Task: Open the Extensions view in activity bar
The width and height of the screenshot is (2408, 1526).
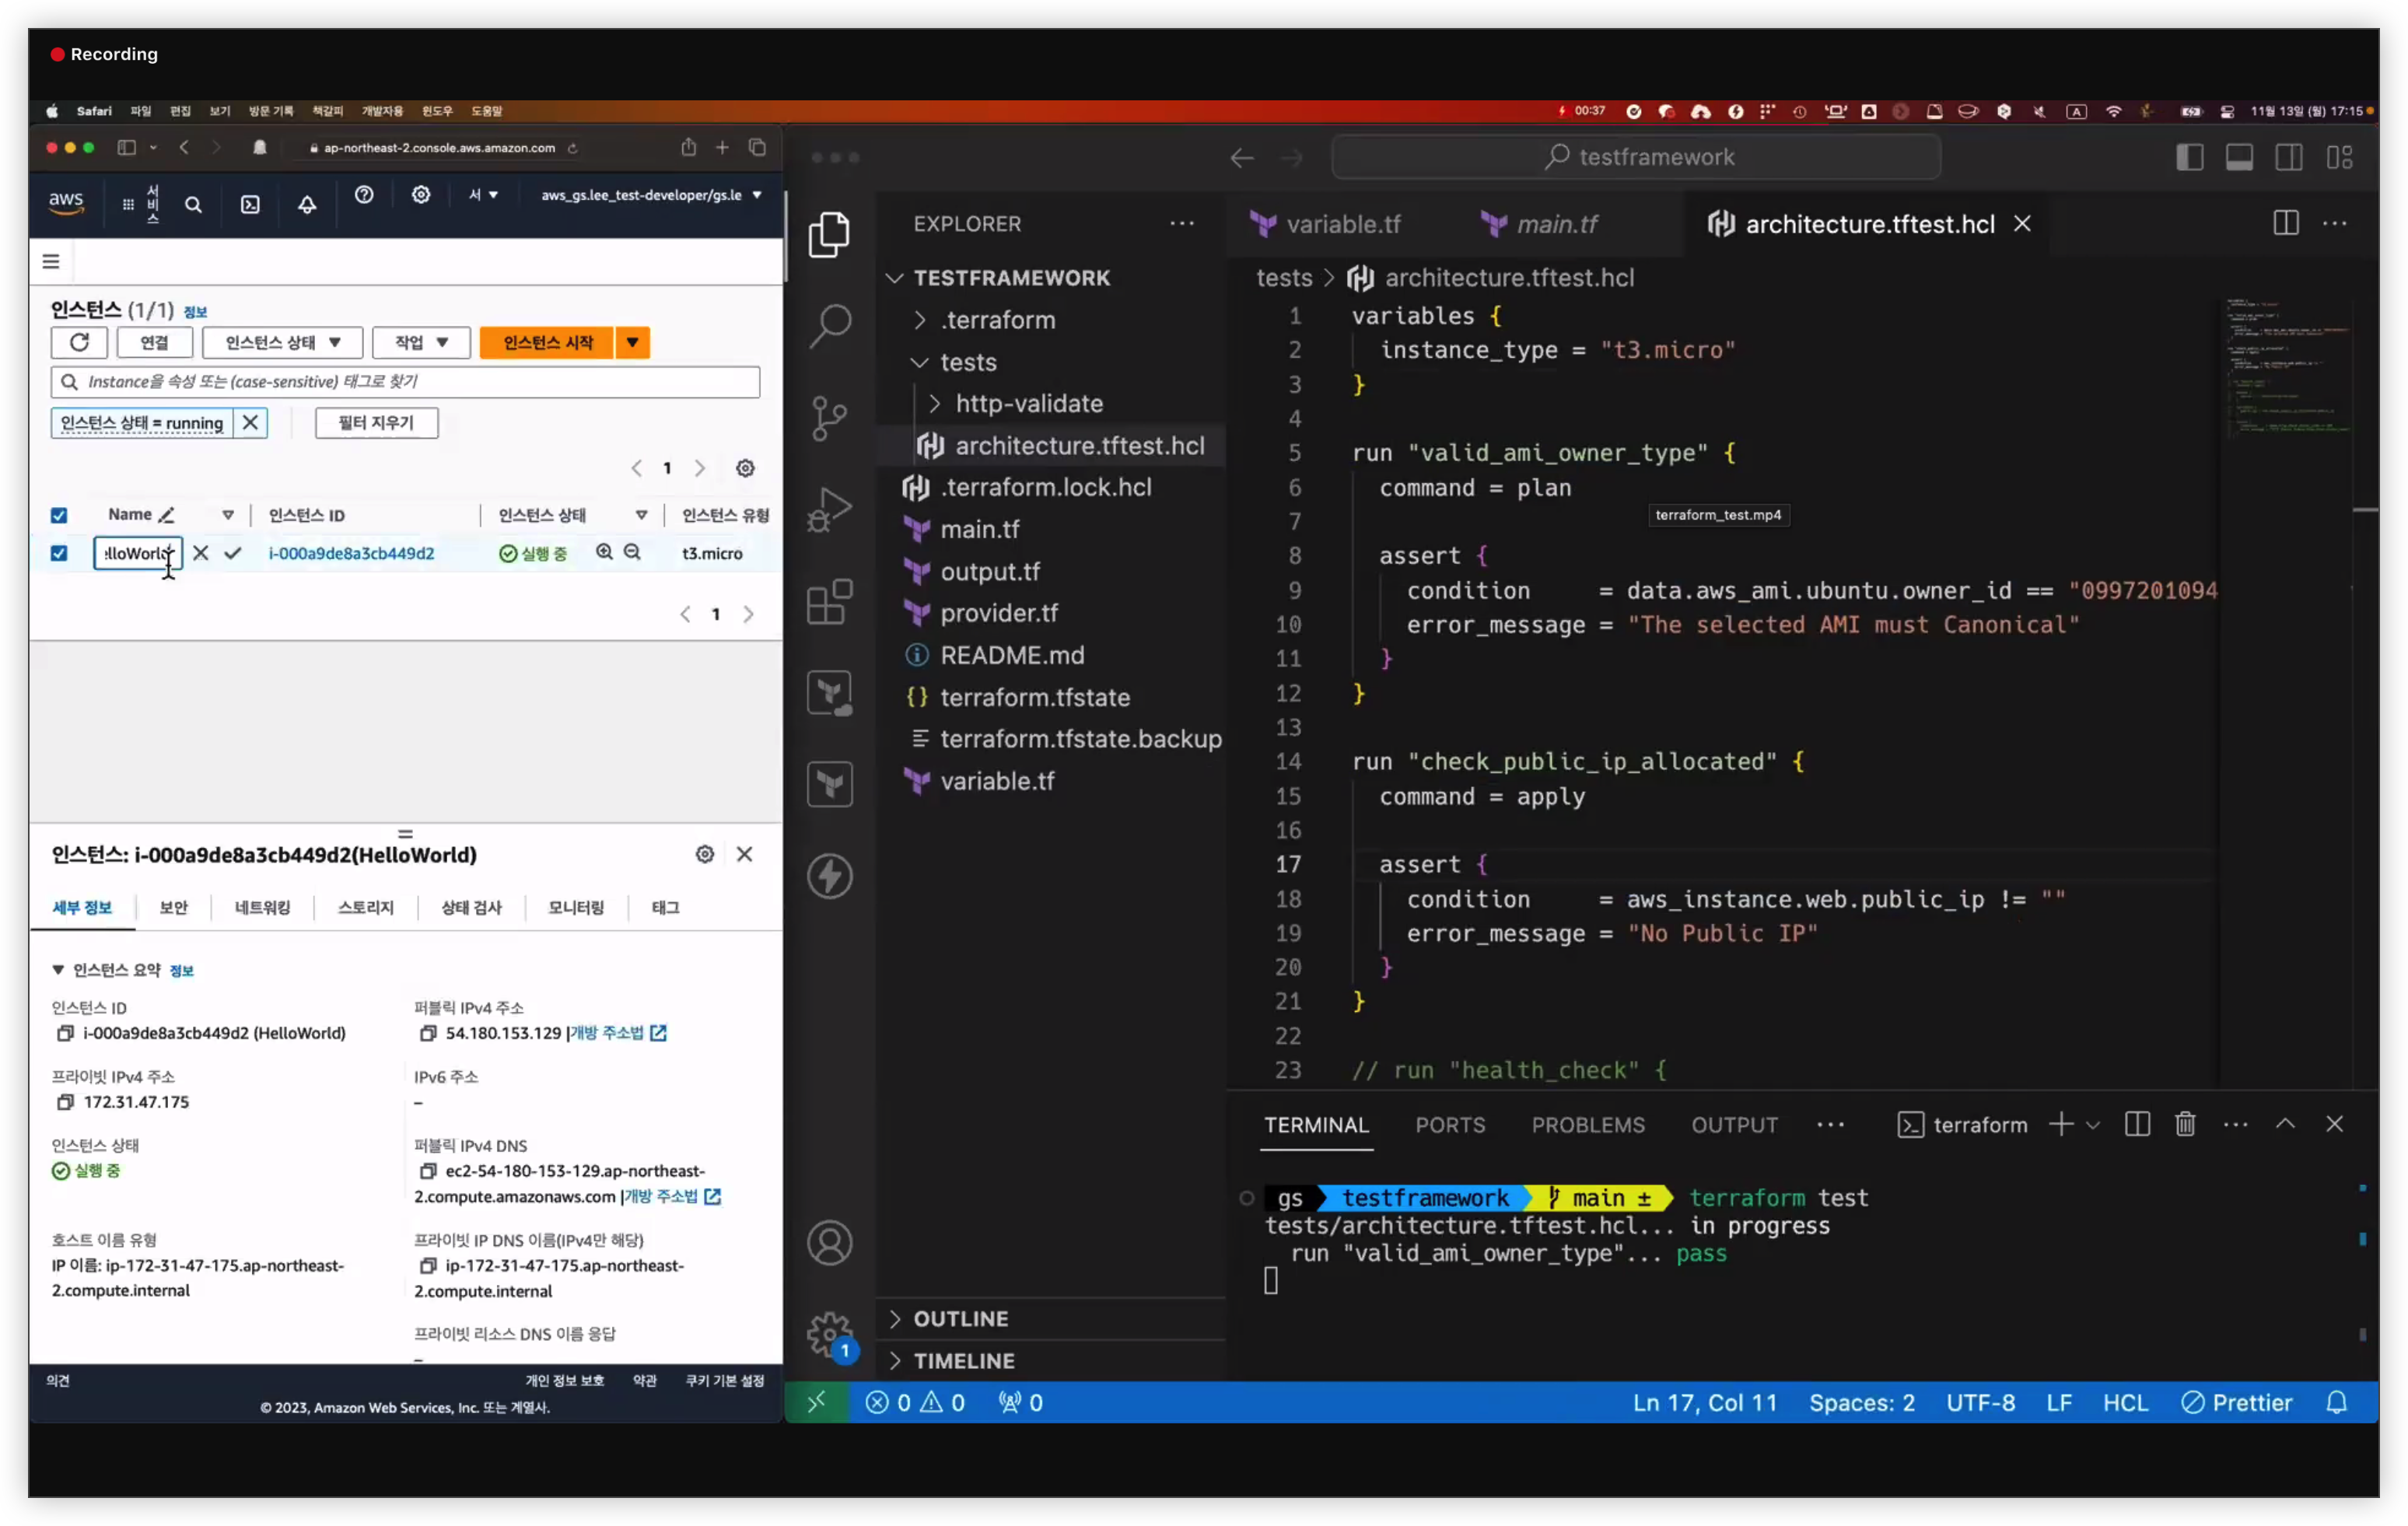Action: (829, 602)
